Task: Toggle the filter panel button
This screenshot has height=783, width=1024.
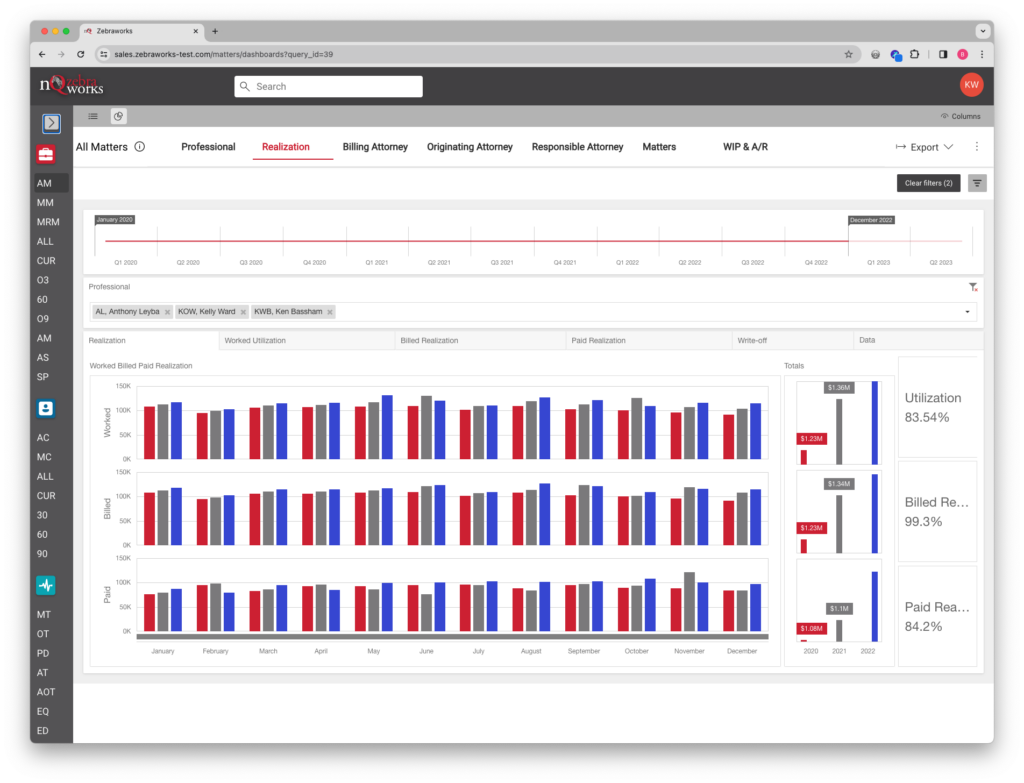Action: [x=977, y=183]
